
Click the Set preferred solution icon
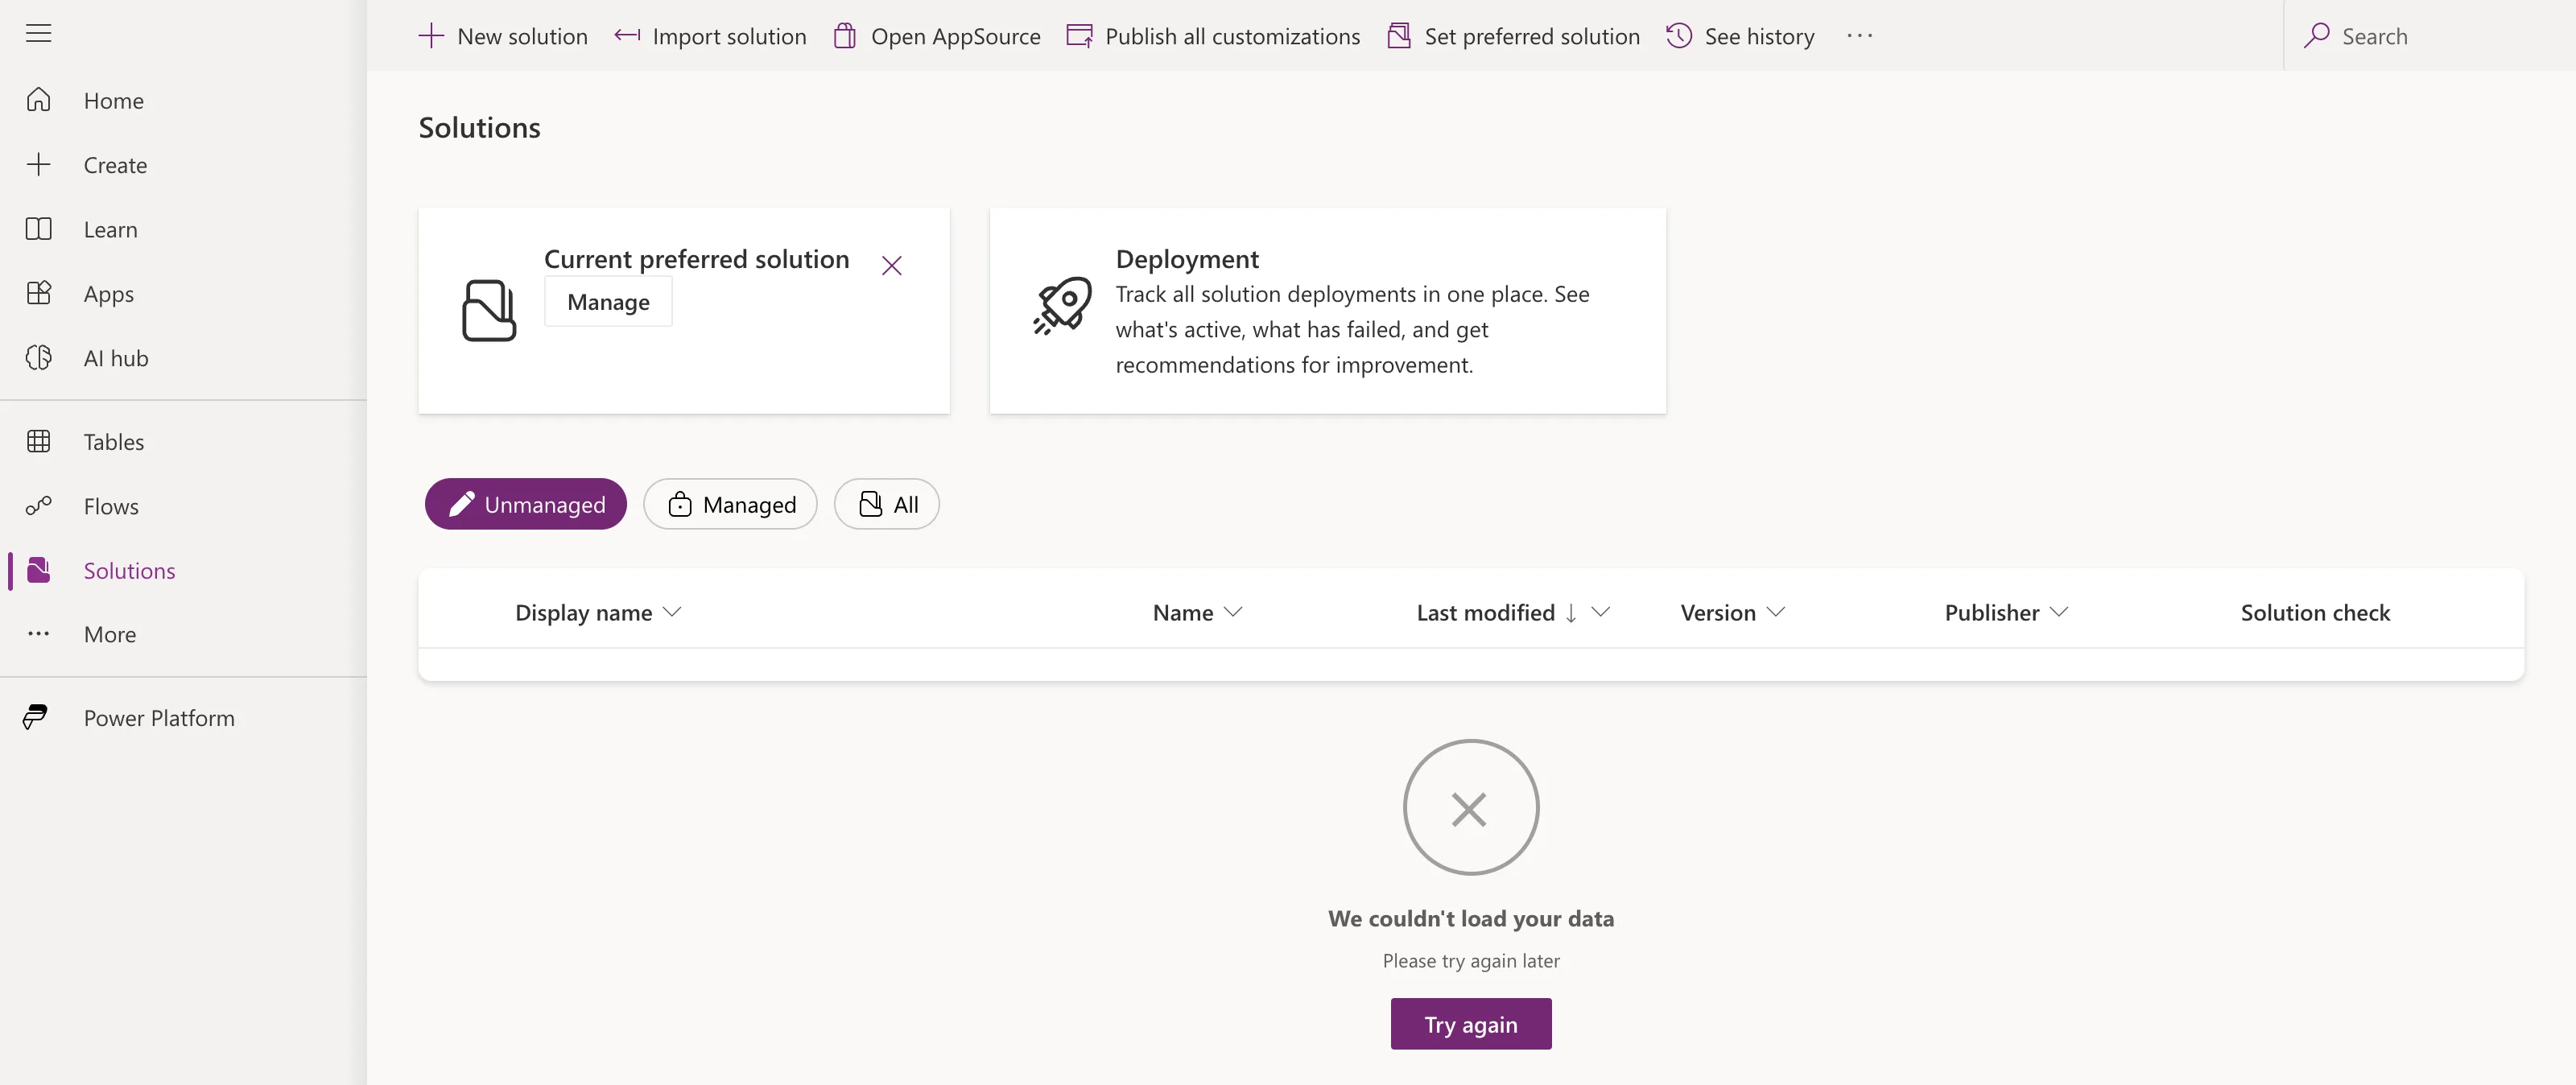[1399, 36]
